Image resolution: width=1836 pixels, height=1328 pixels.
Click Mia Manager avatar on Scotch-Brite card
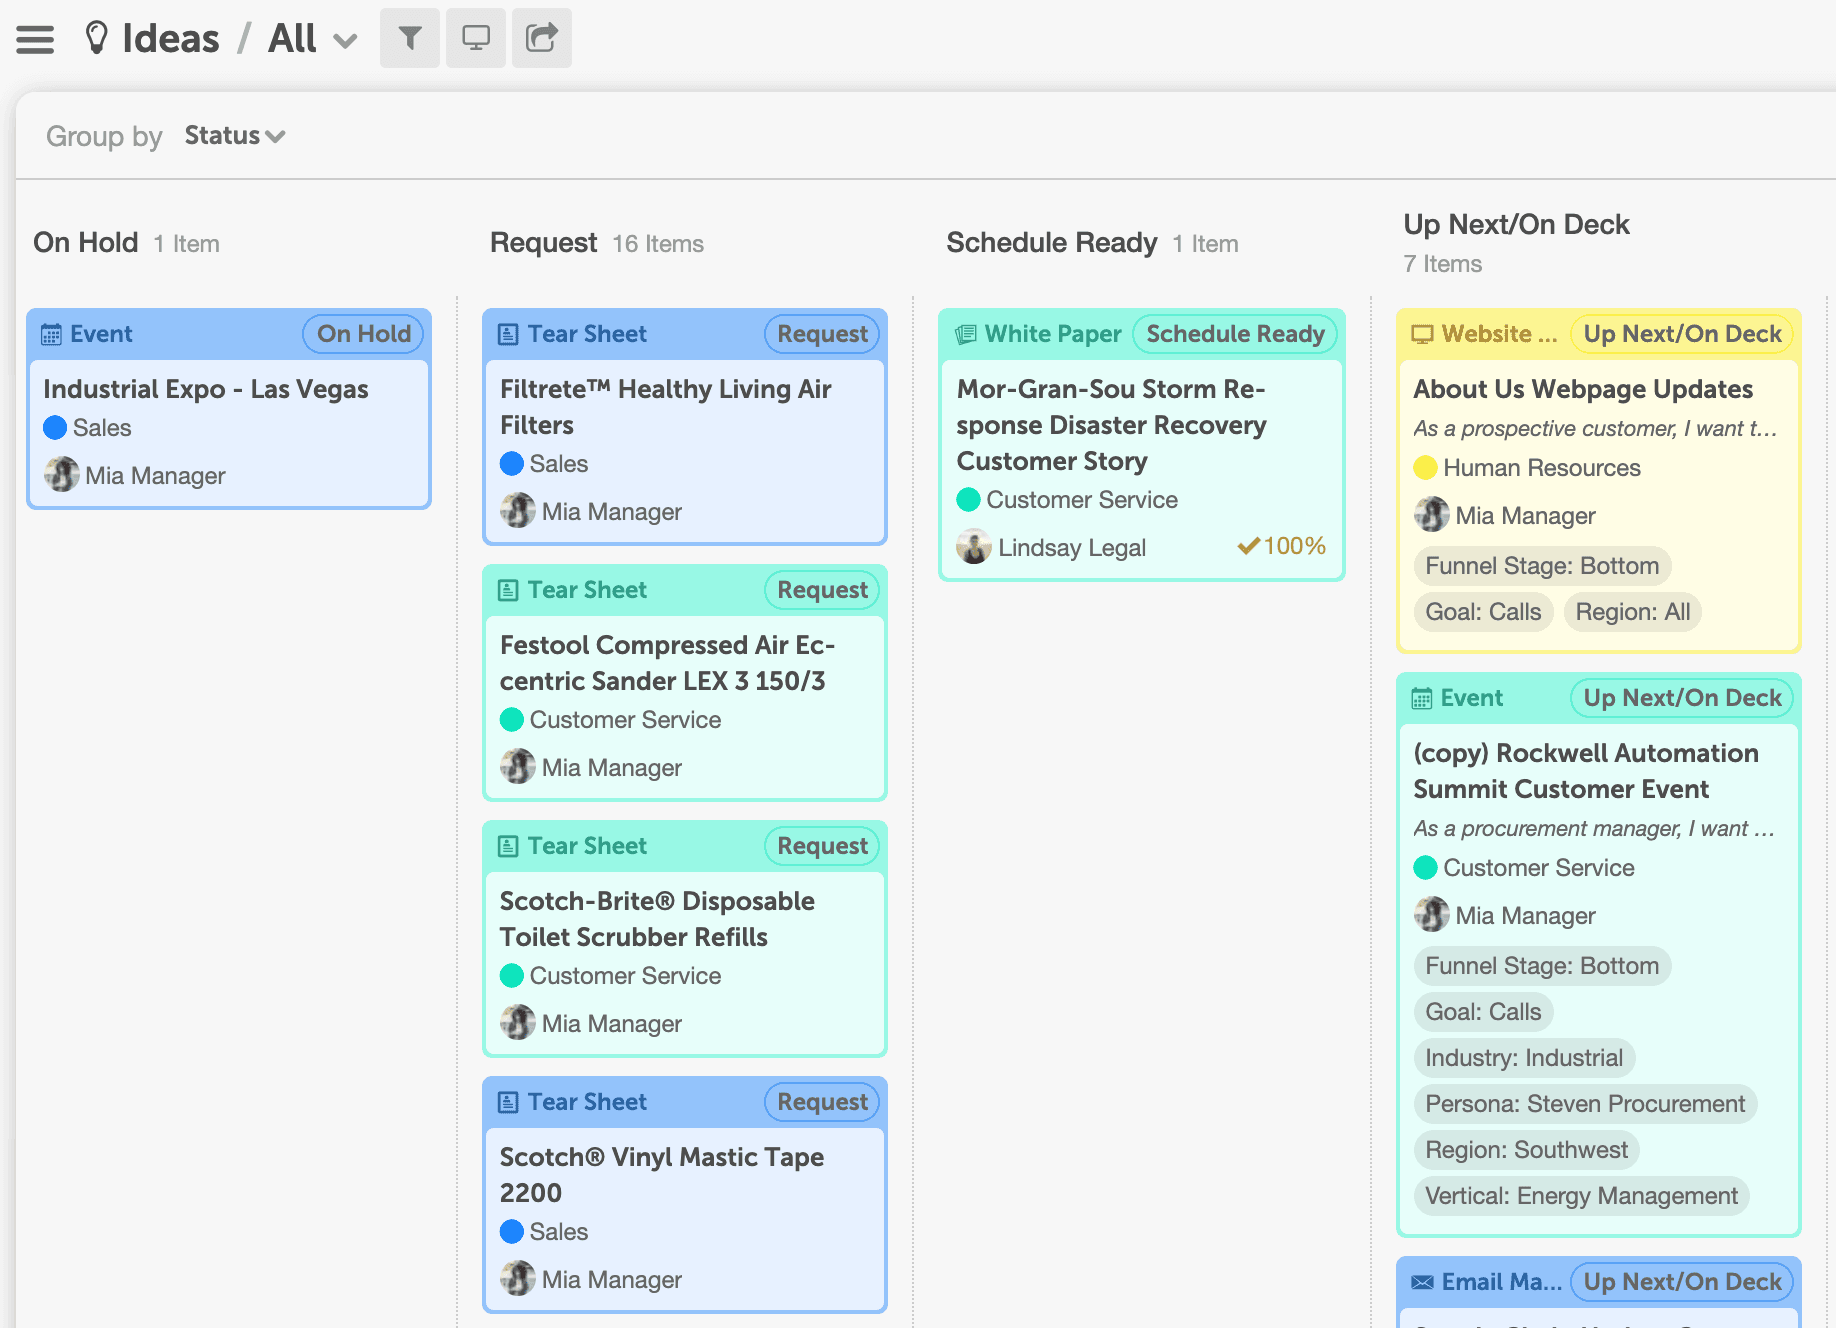[517, 1022]
